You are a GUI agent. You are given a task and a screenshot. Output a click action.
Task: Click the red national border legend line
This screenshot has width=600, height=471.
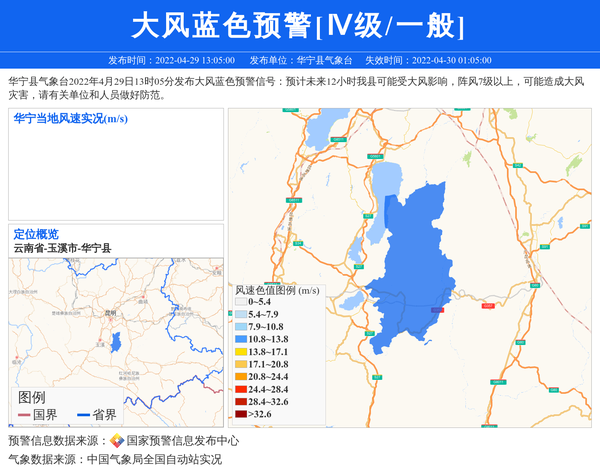(23, 415)
